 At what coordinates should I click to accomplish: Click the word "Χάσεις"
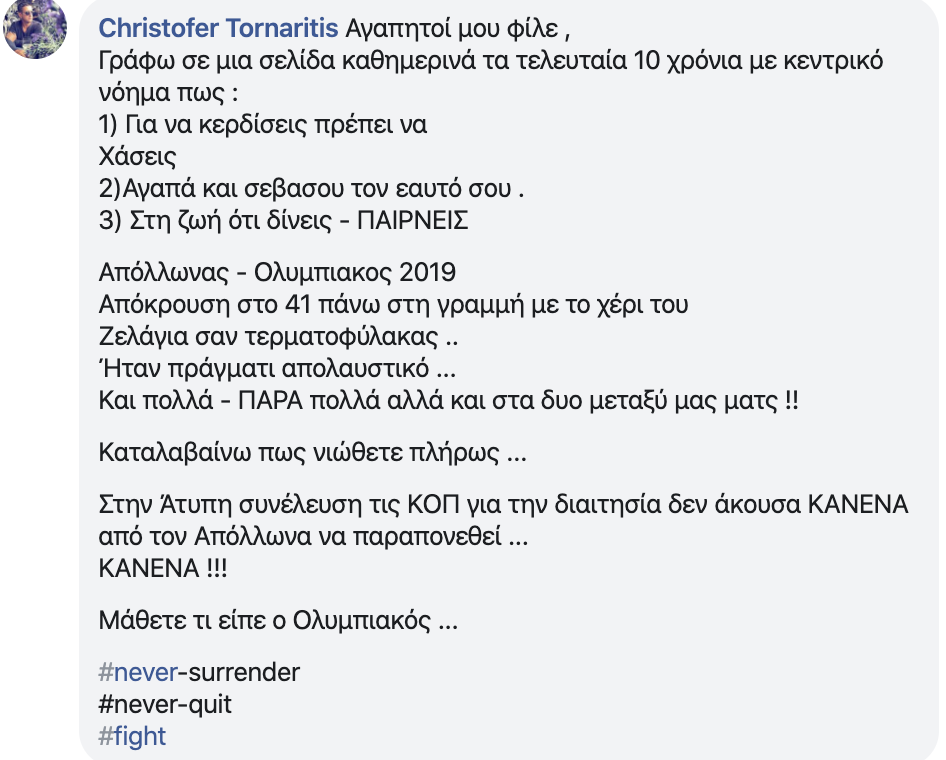pos(138,157)
